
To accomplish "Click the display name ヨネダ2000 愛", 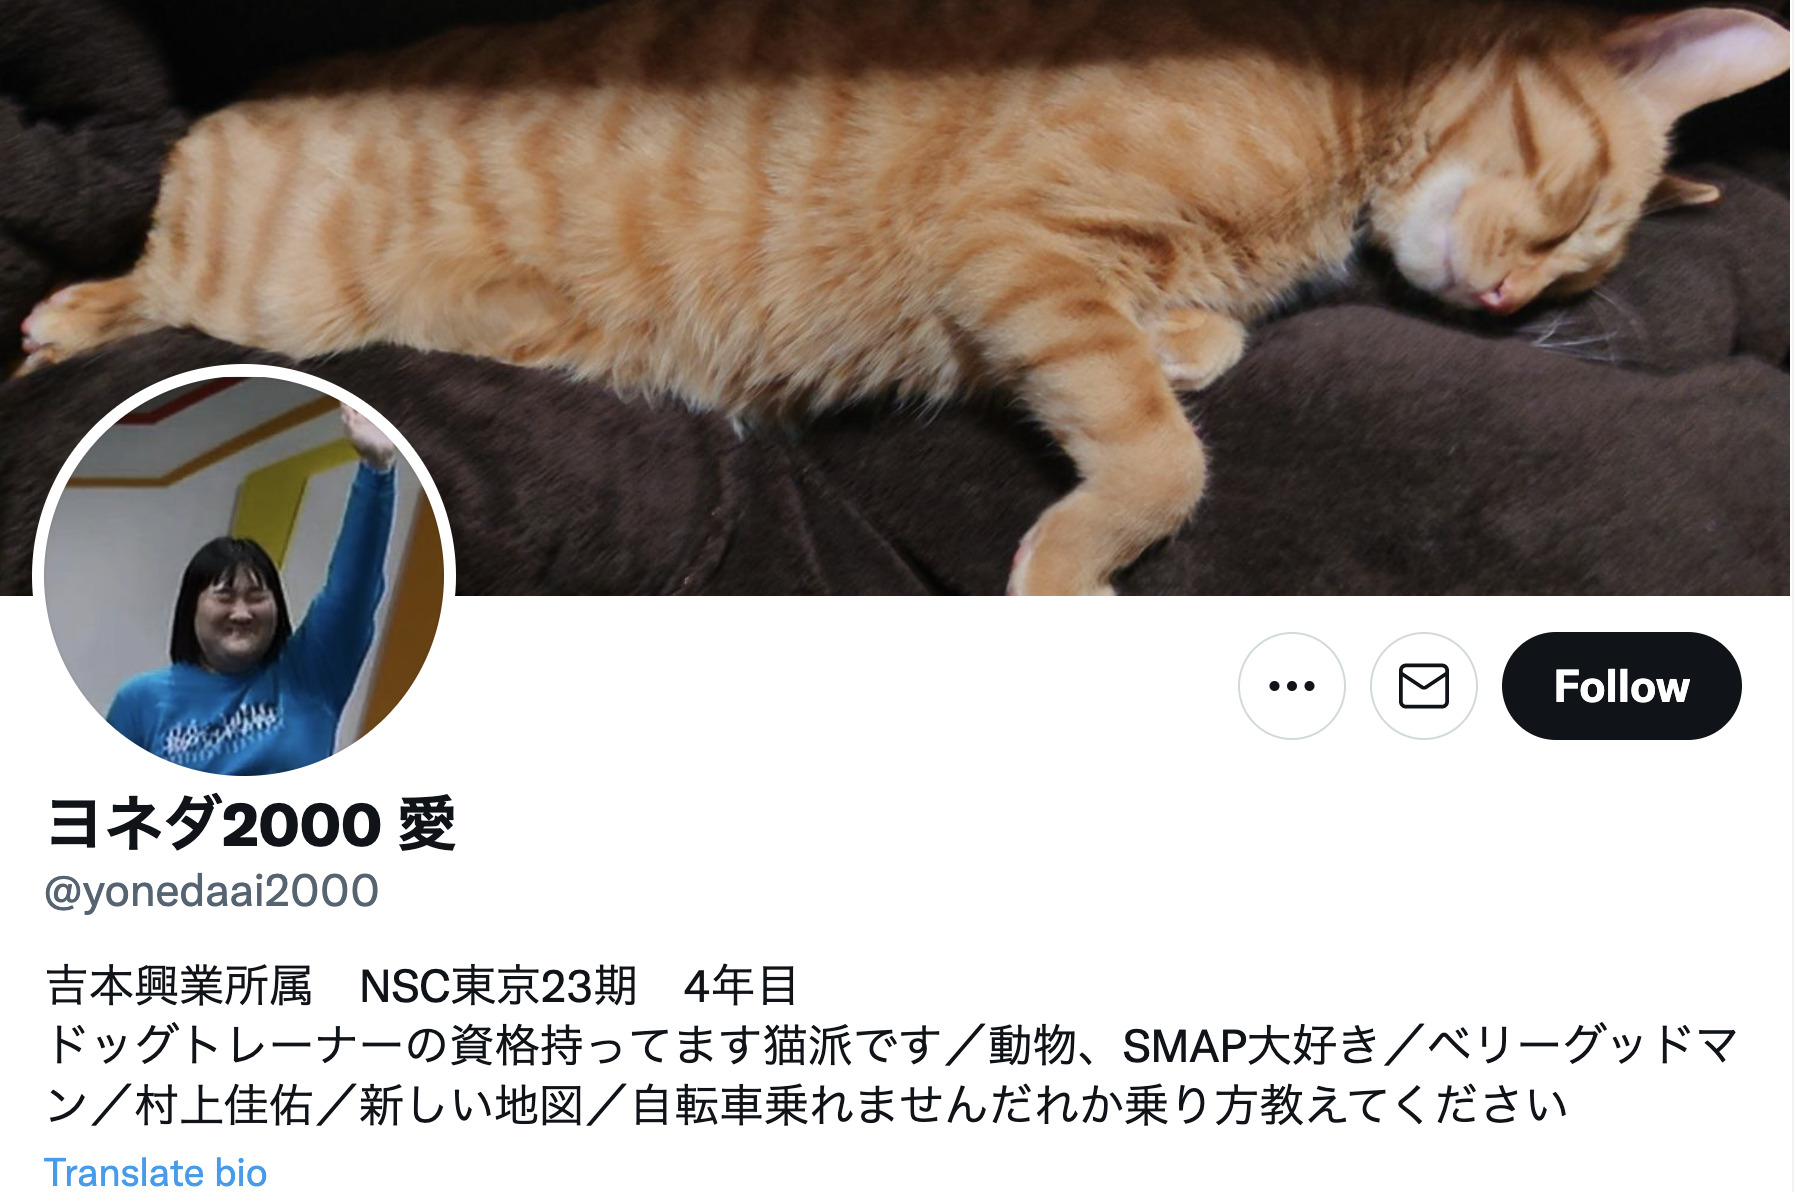I will click(251, 825).
